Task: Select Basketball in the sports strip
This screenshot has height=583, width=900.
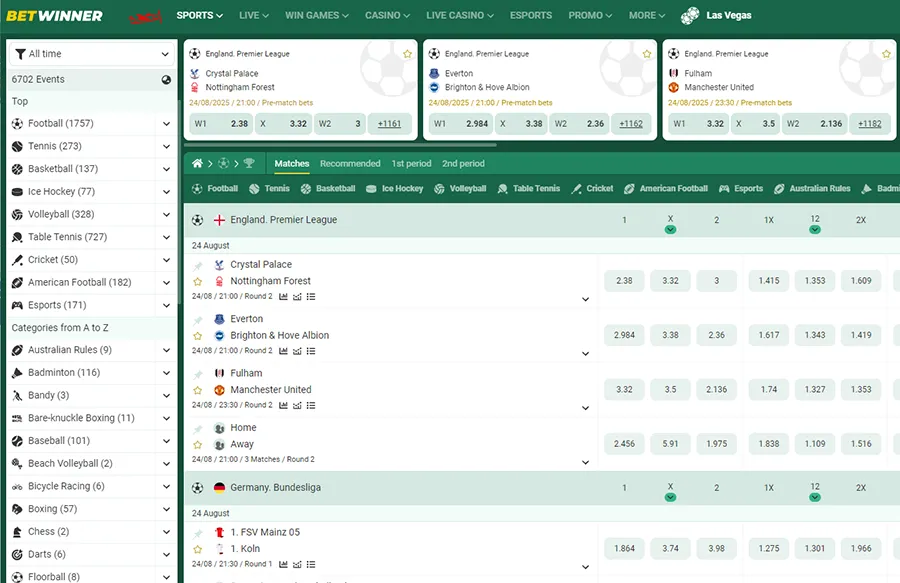Action: [x=328, y=189]
